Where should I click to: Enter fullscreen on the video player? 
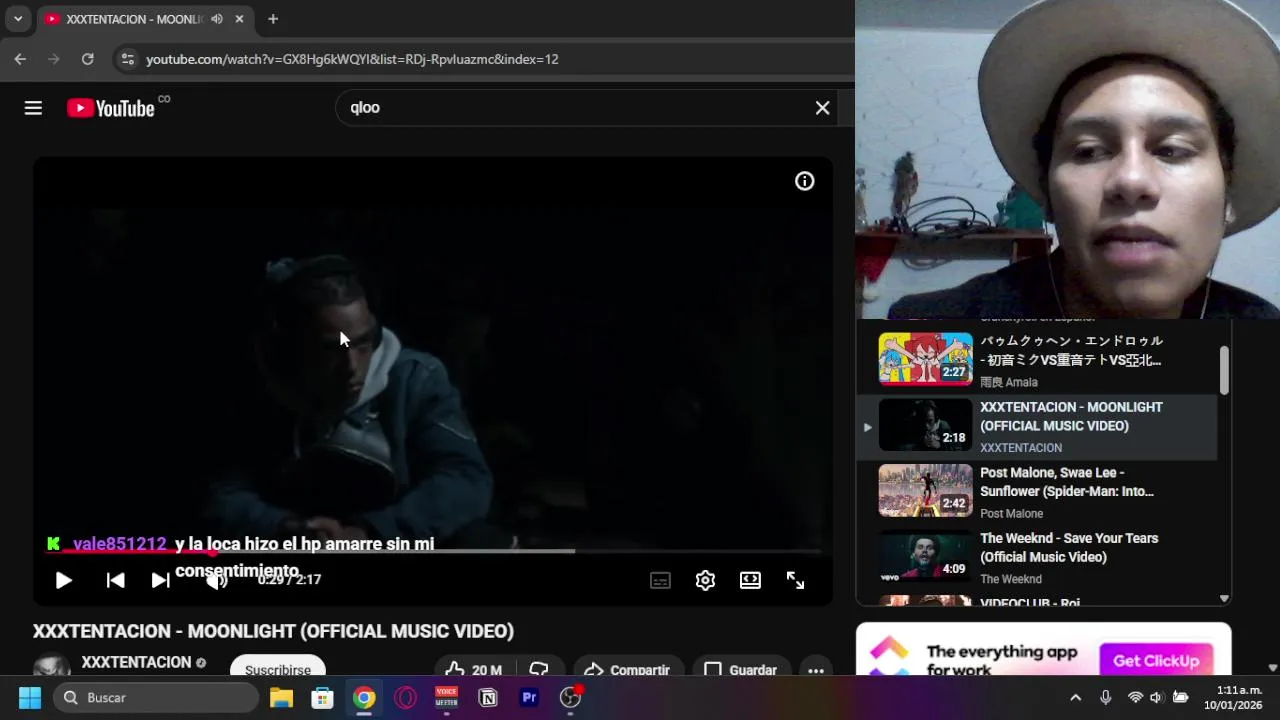point(795,580)
